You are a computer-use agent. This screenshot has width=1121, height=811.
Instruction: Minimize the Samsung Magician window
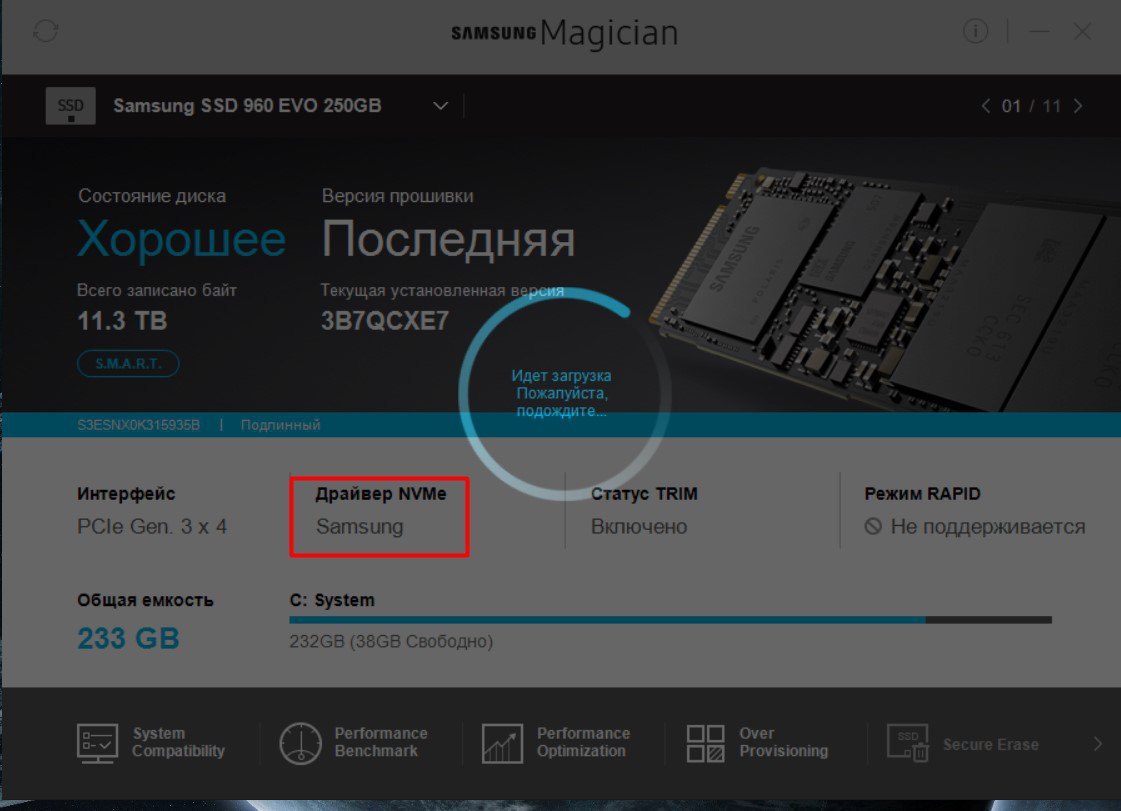pos(1039,31)
